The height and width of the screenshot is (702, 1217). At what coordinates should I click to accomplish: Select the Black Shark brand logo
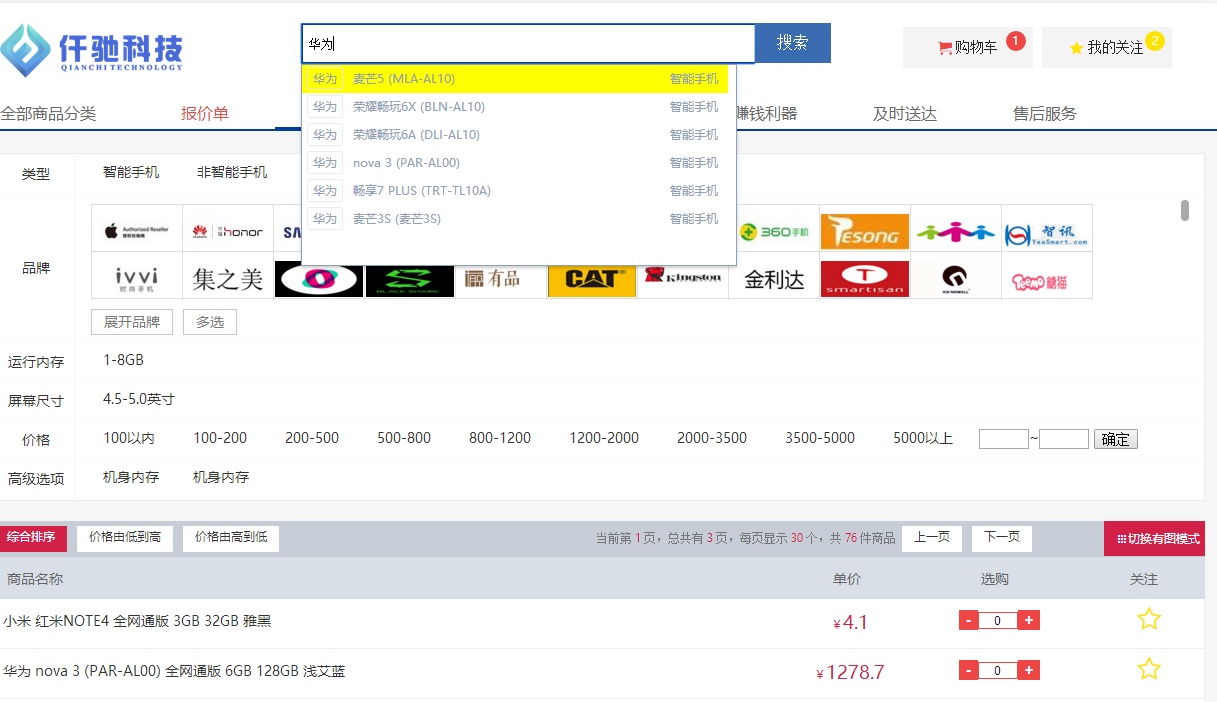pos(410,280)
